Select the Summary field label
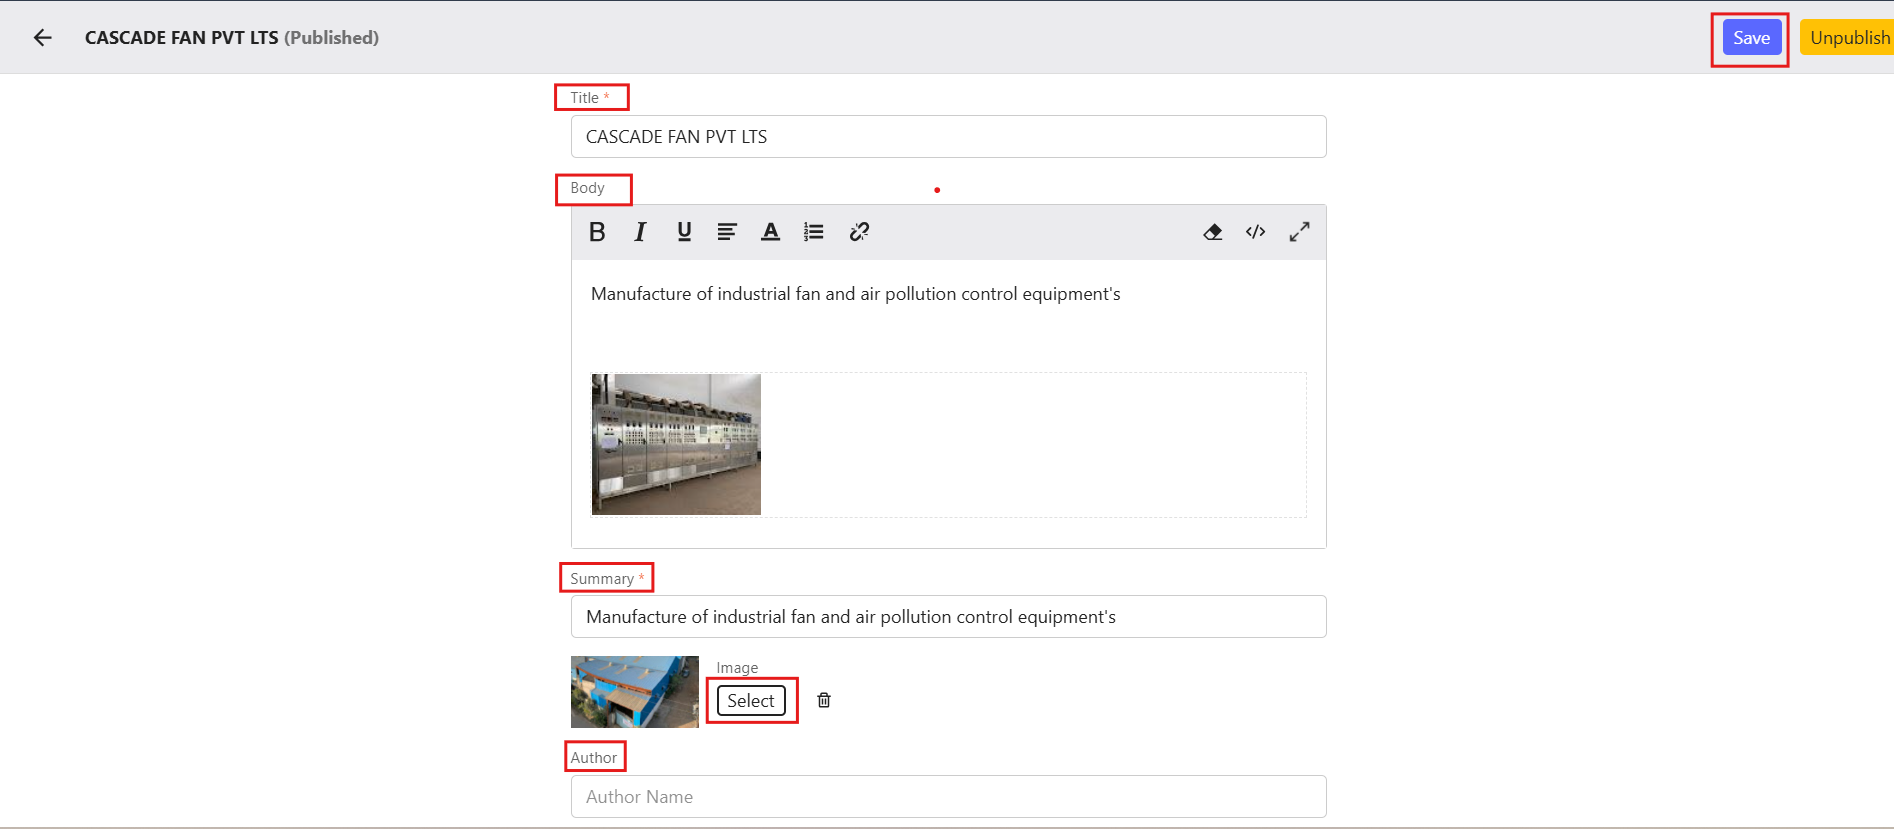1894x829 pixels. [x=602, y=579]
